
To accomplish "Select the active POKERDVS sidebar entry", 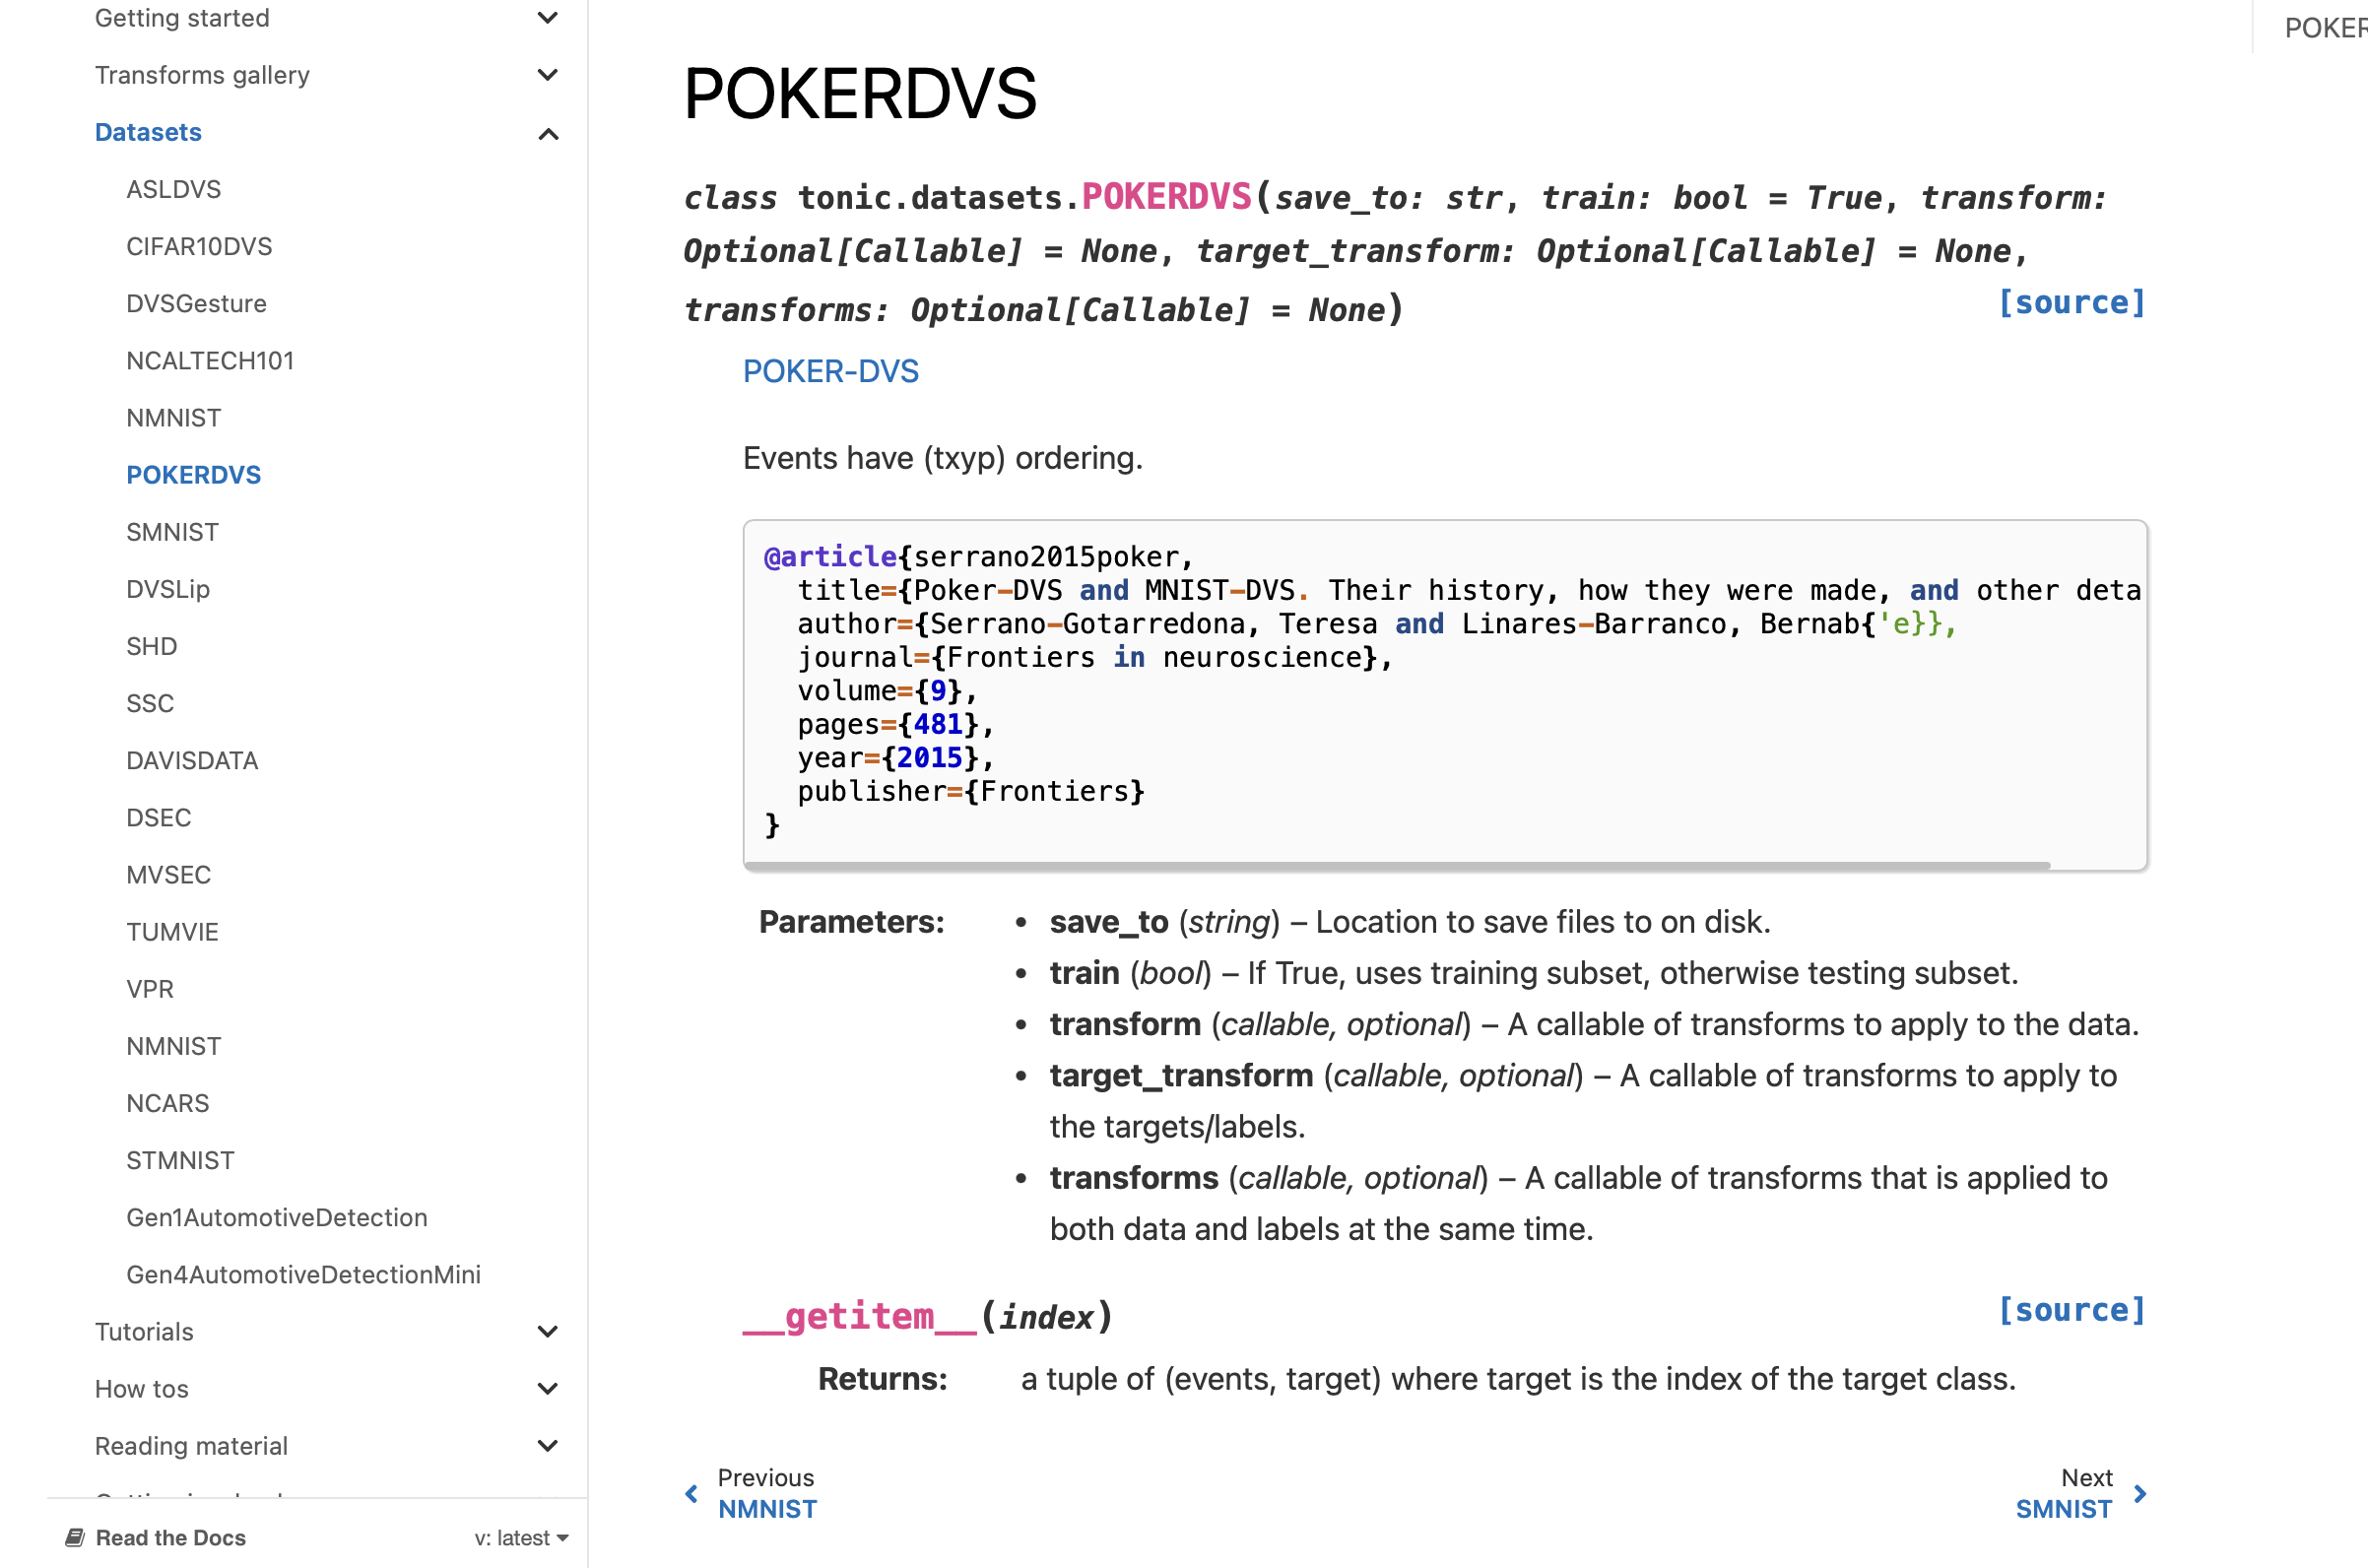I will [193, 475].
